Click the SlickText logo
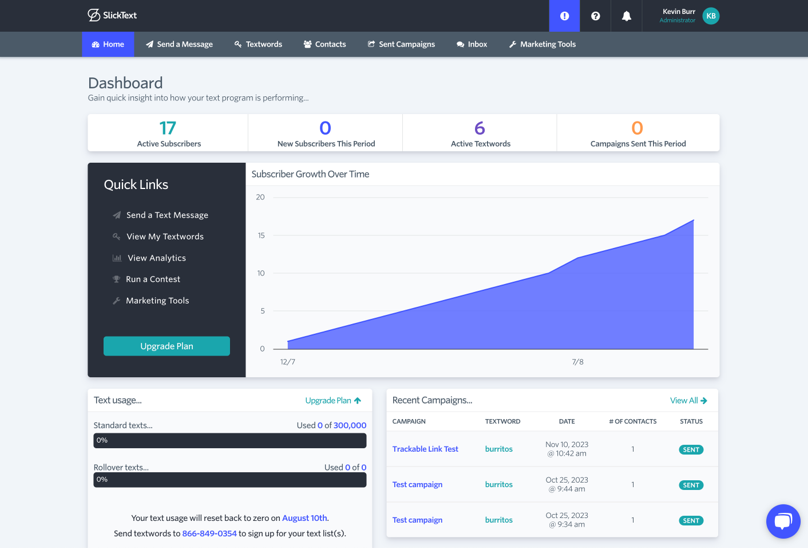Image resolution: width=808 pixels, height=548 pixels. point(112,15)
